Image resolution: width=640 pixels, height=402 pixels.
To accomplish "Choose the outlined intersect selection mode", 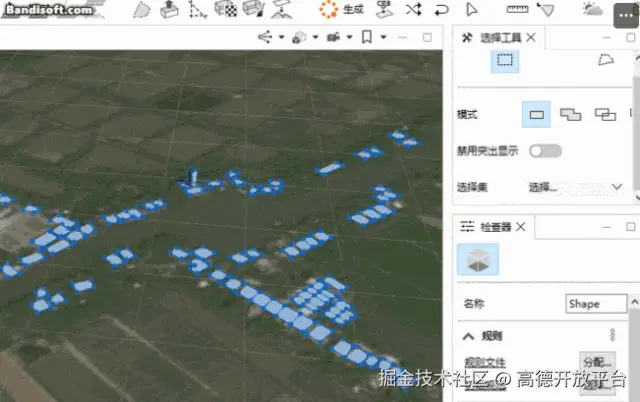I will [x=605, y=115].
